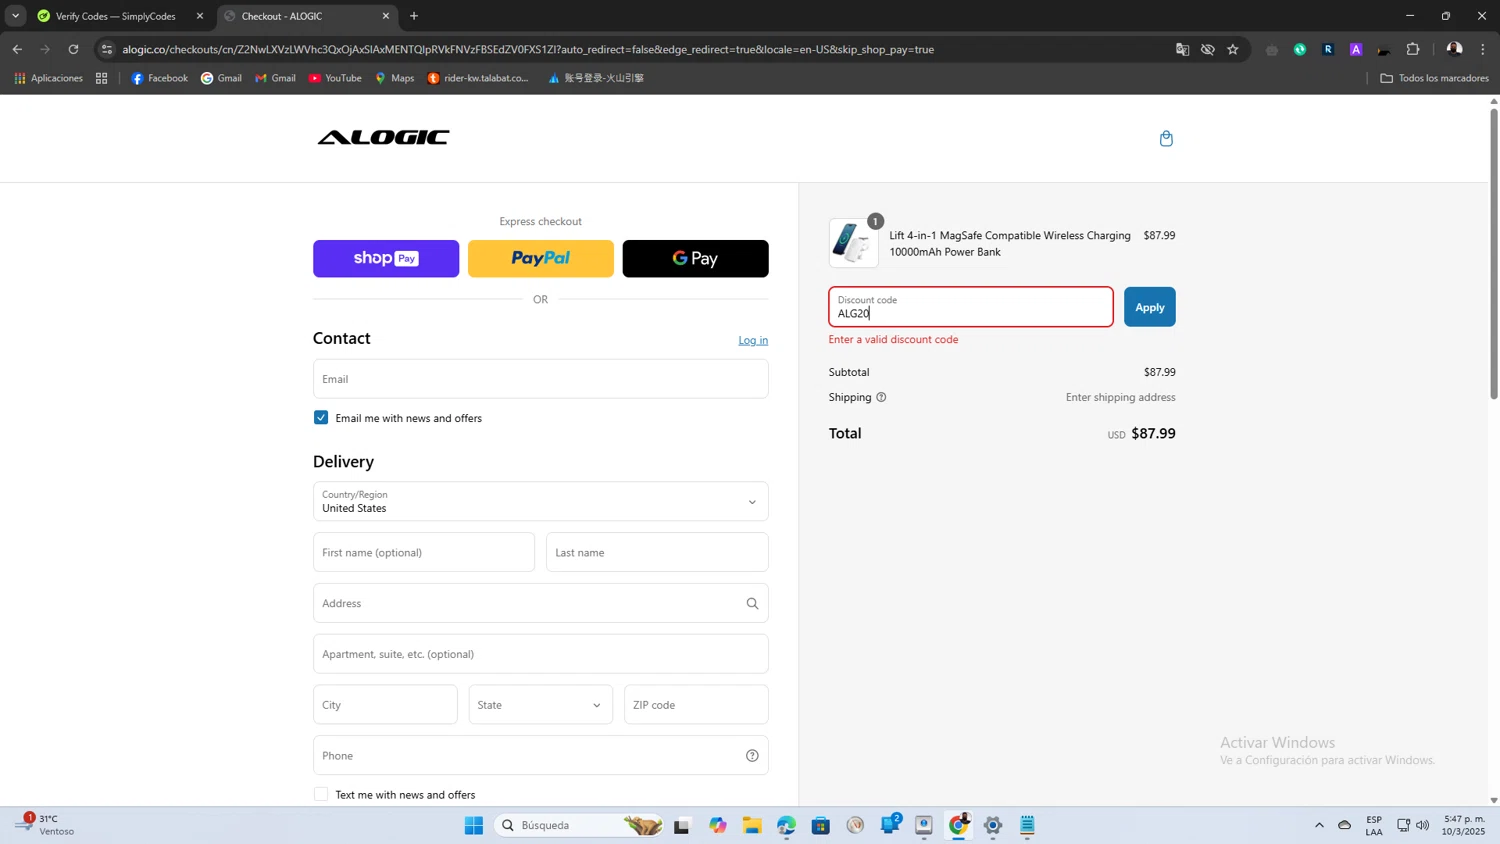Click the Apartment, suite field
The image size is (1500, 844).
(540, 654)
